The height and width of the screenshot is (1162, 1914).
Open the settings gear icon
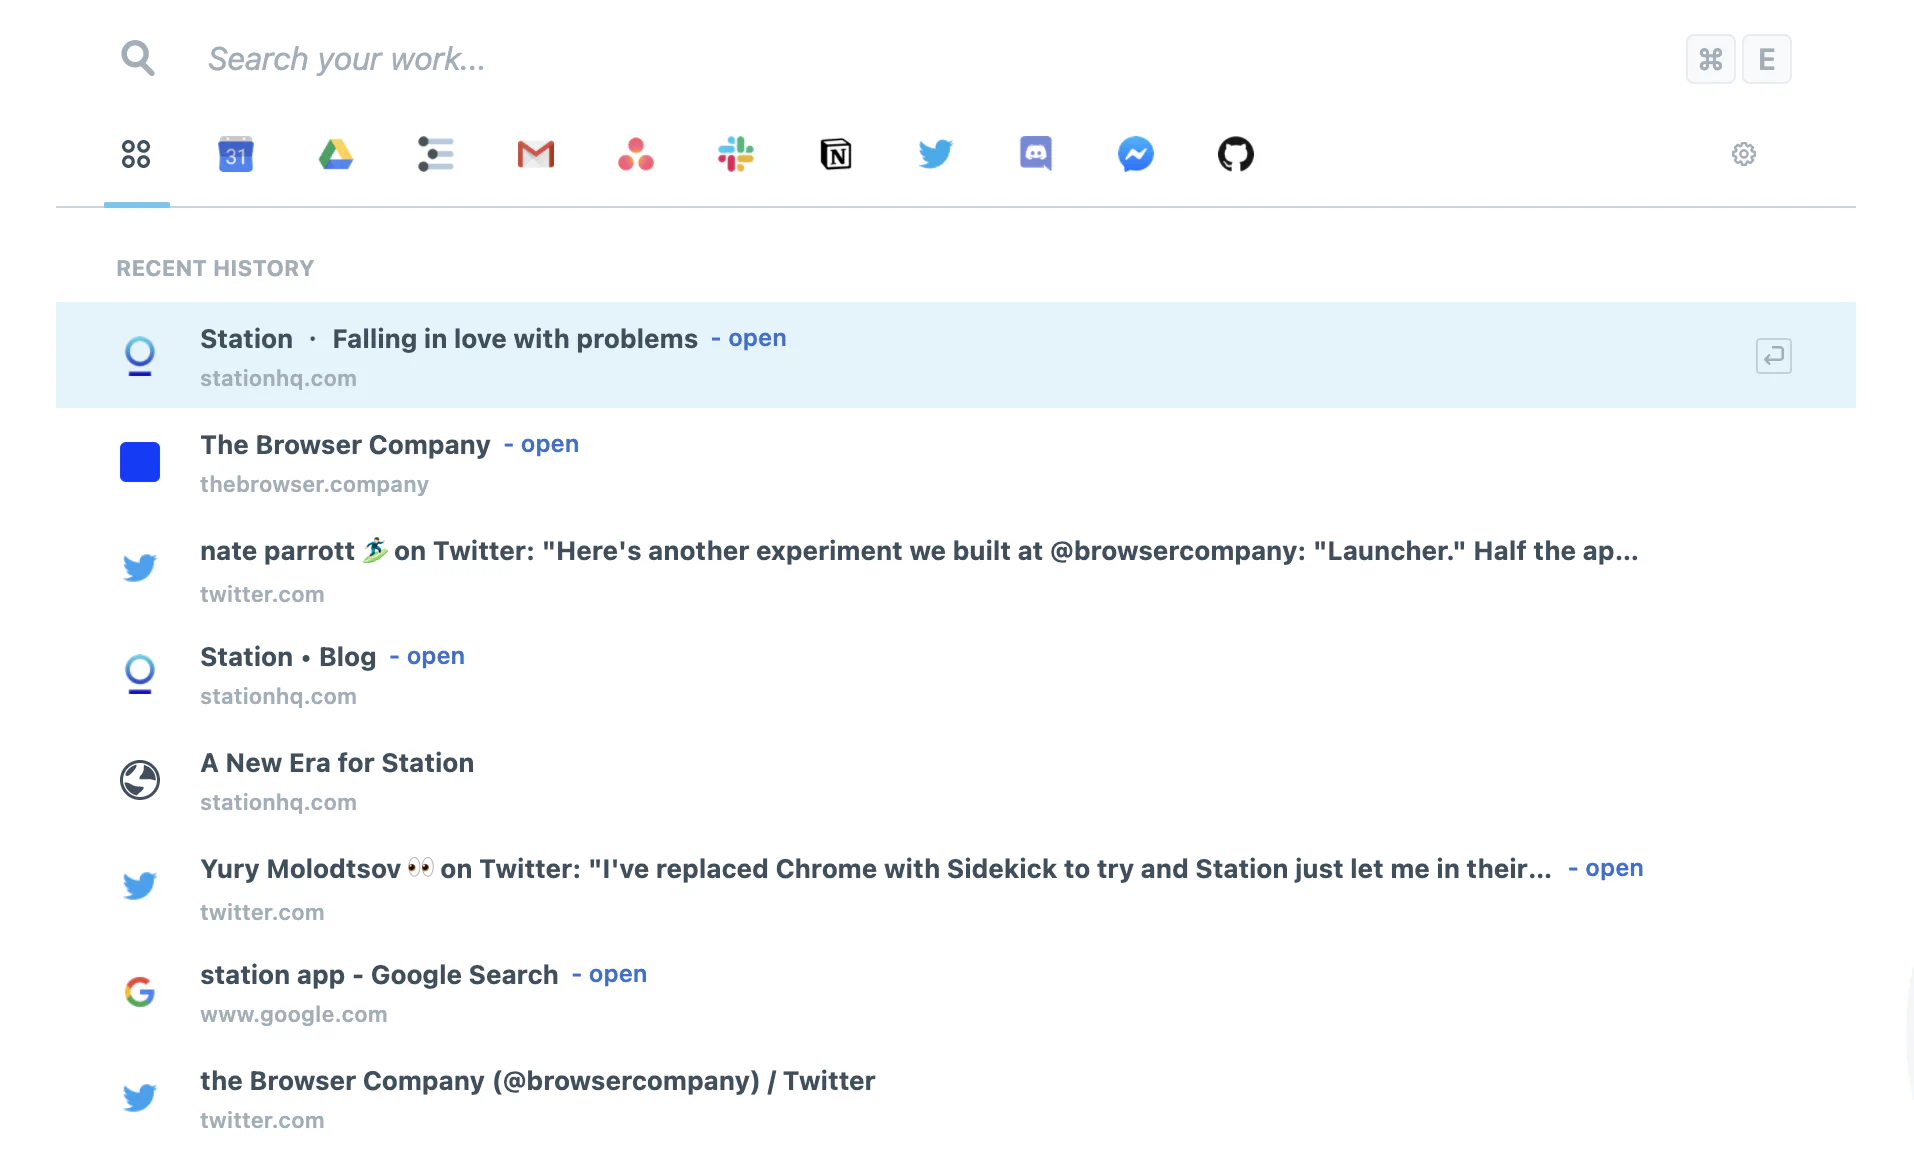[x=1743, y=154]
